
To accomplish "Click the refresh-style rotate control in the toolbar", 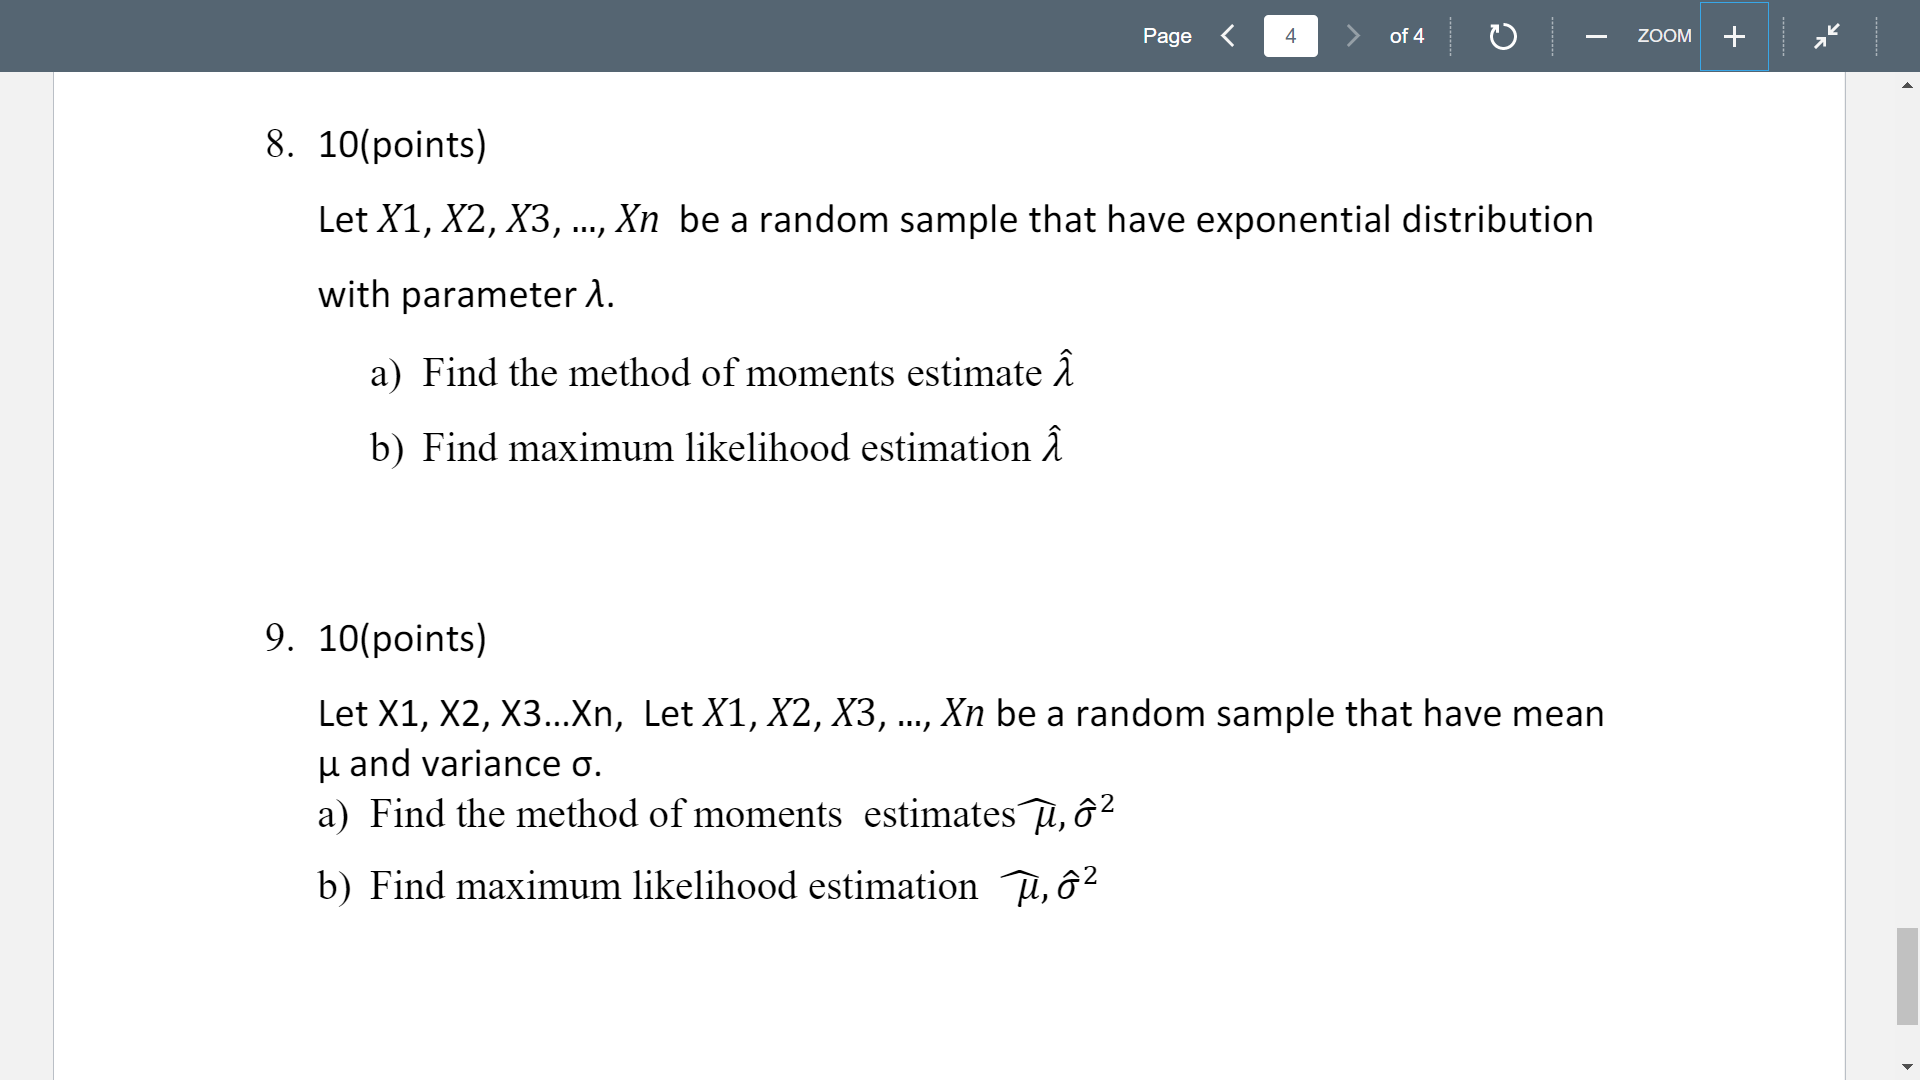I will tap(1502, 36).
